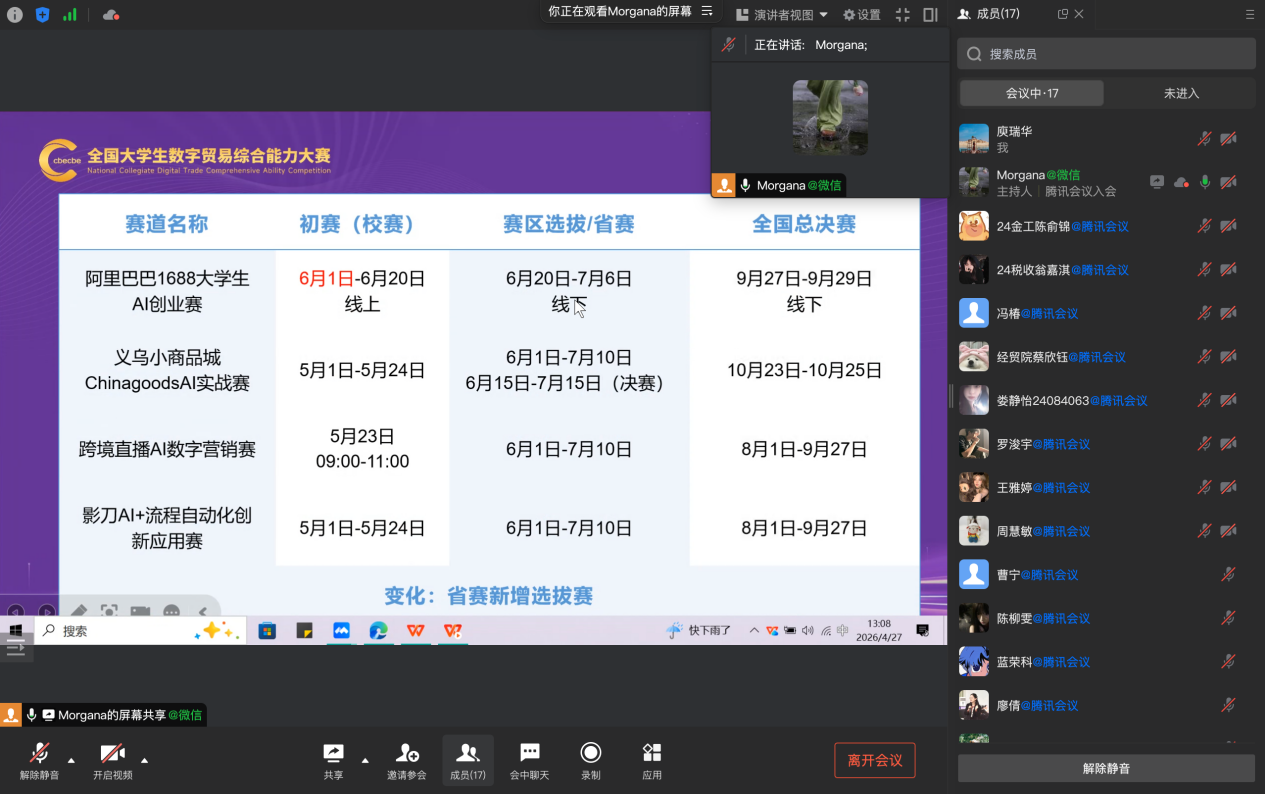1265x794 pixels.
Task: Toggle mic icon for 罗浚宇
Action: pos(1205,444)
